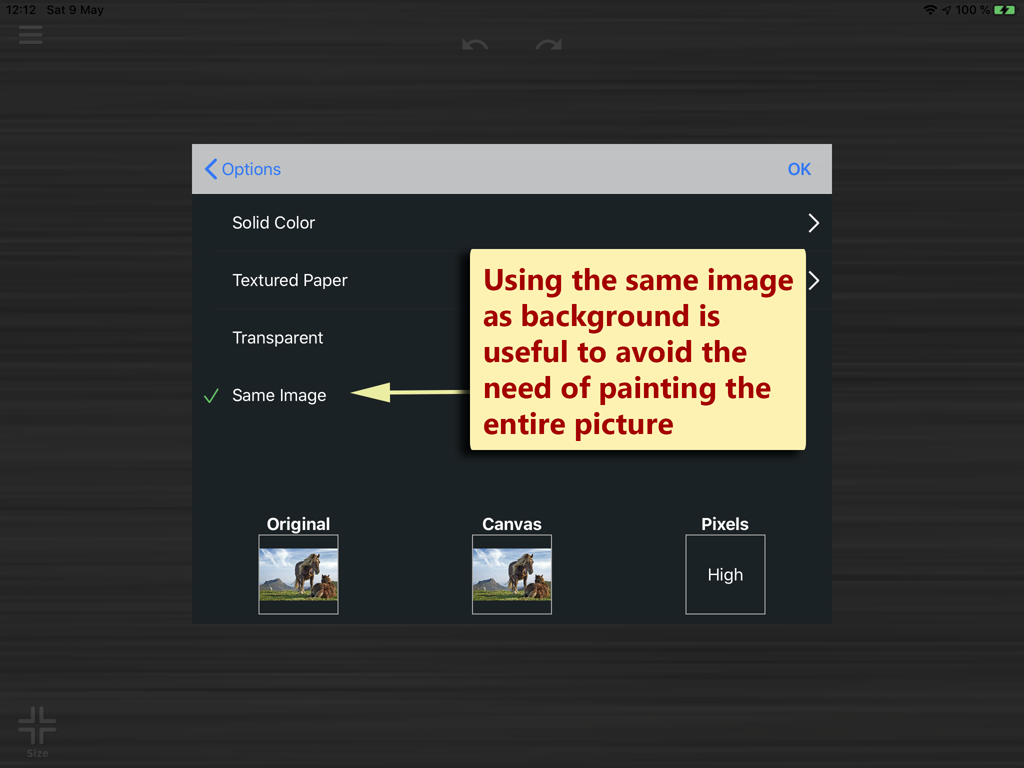Tap the yellow tip note
Screen dimensions: 1024x768
[x=637, y=350]
